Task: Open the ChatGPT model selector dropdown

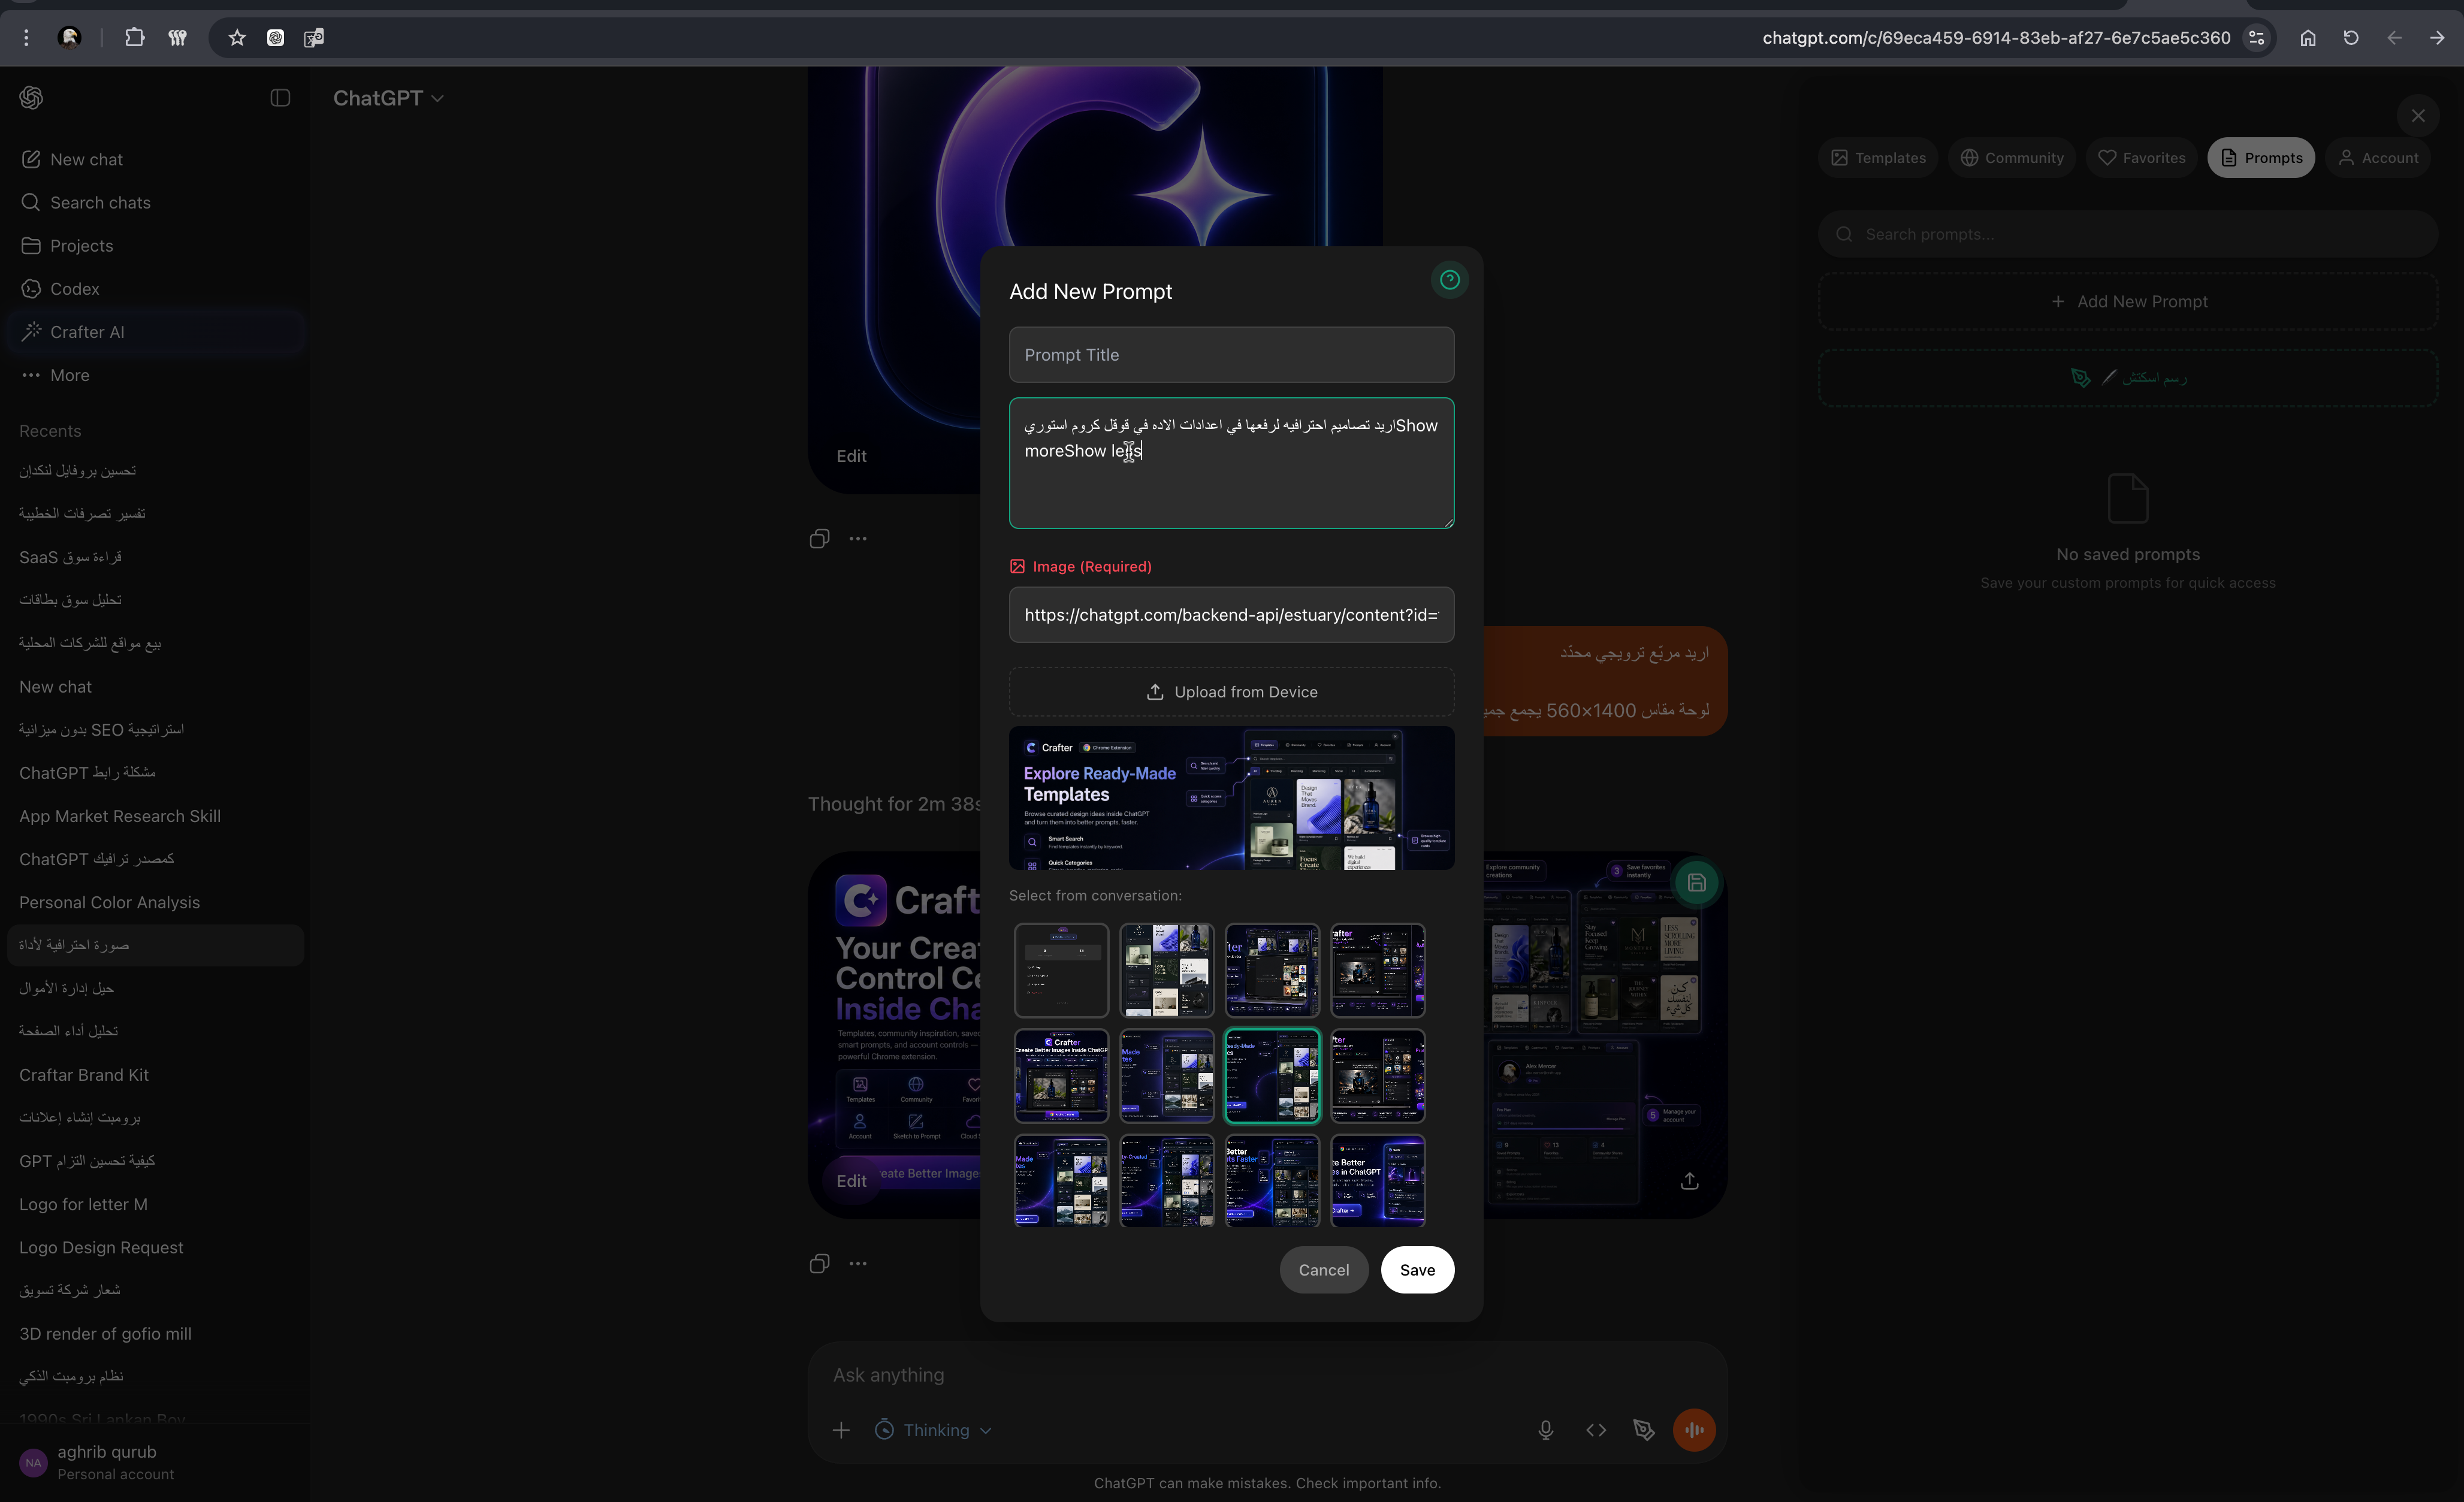Action: point(388,98)
